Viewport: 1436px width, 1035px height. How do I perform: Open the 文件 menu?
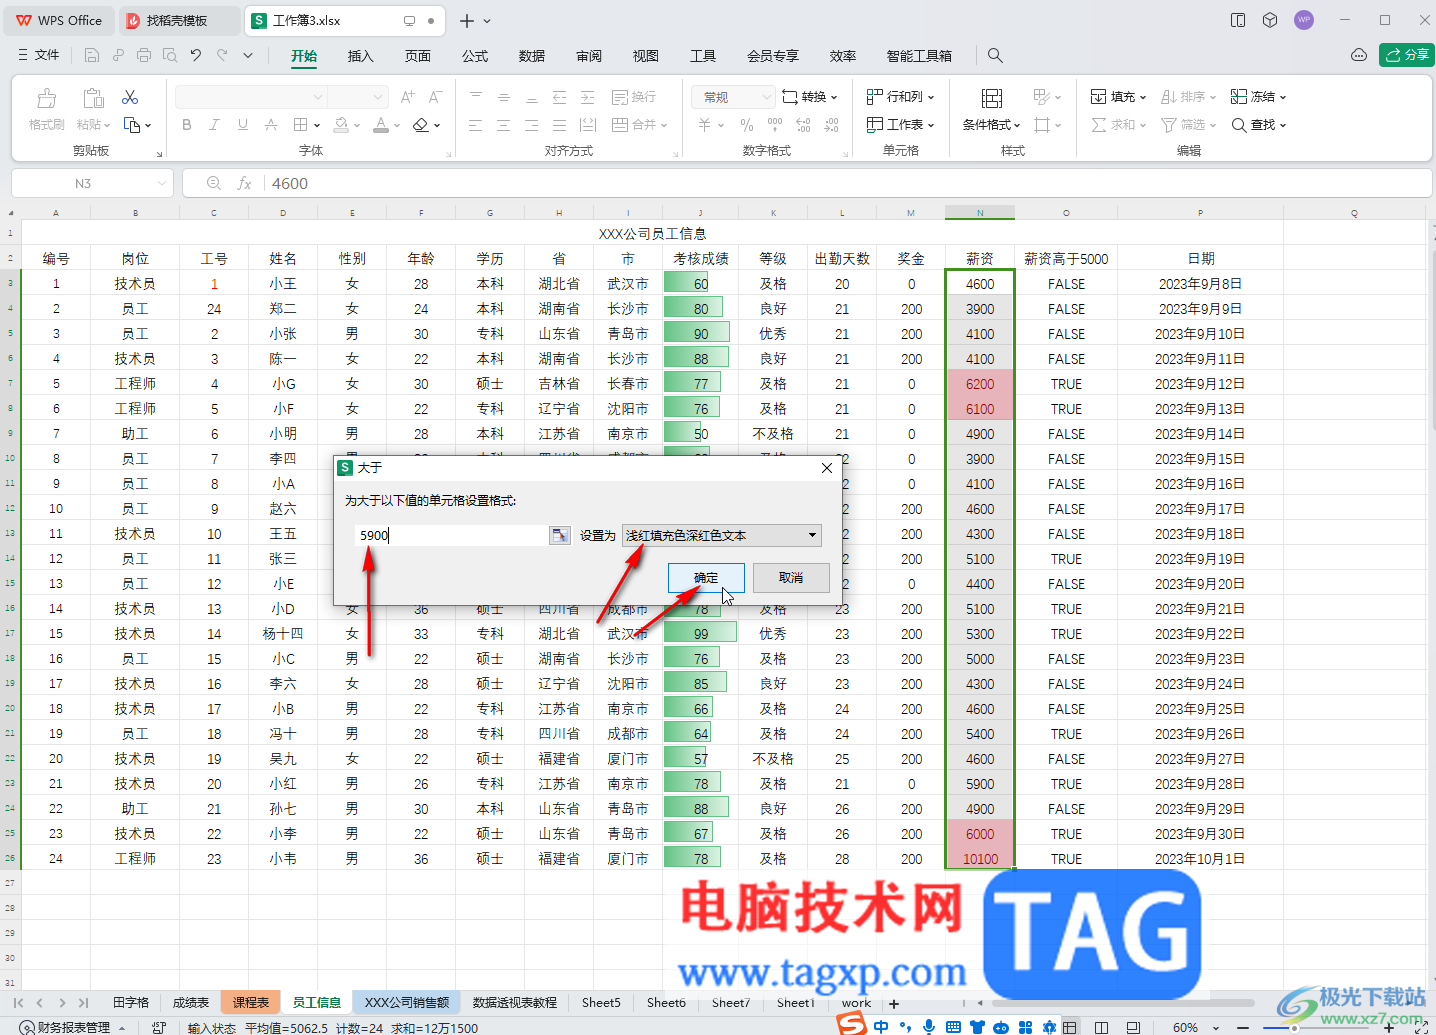pos(39,55)
